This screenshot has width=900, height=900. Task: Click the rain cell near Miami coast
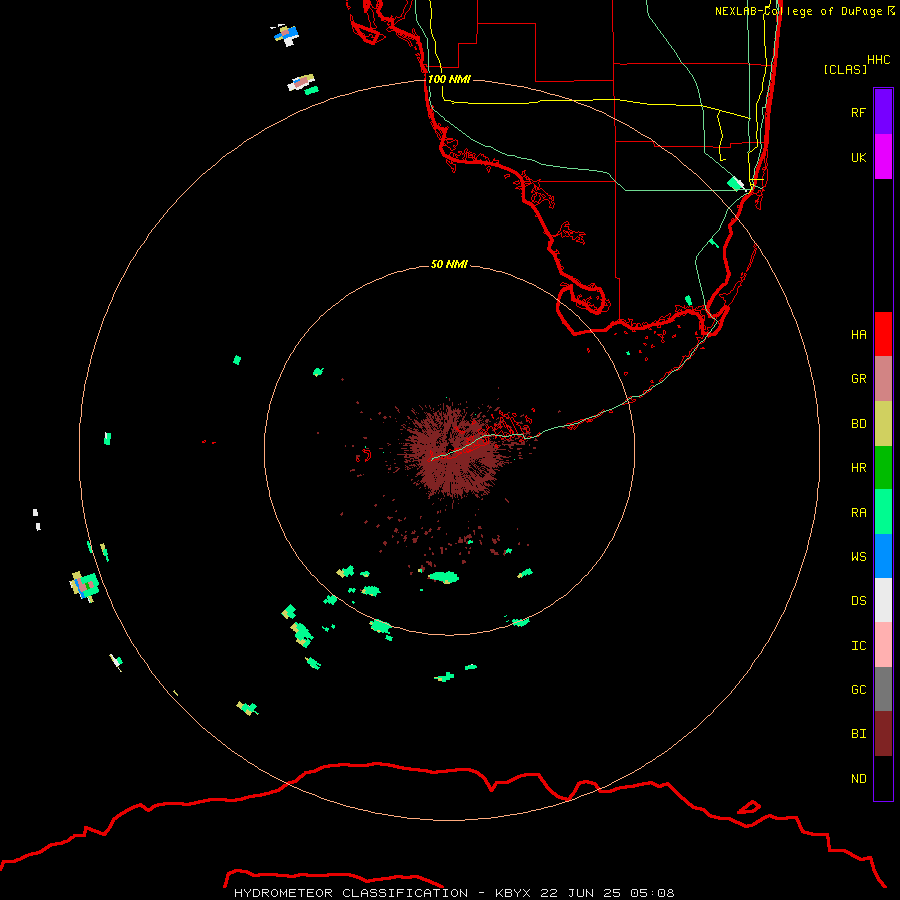(x=736, y=184)
